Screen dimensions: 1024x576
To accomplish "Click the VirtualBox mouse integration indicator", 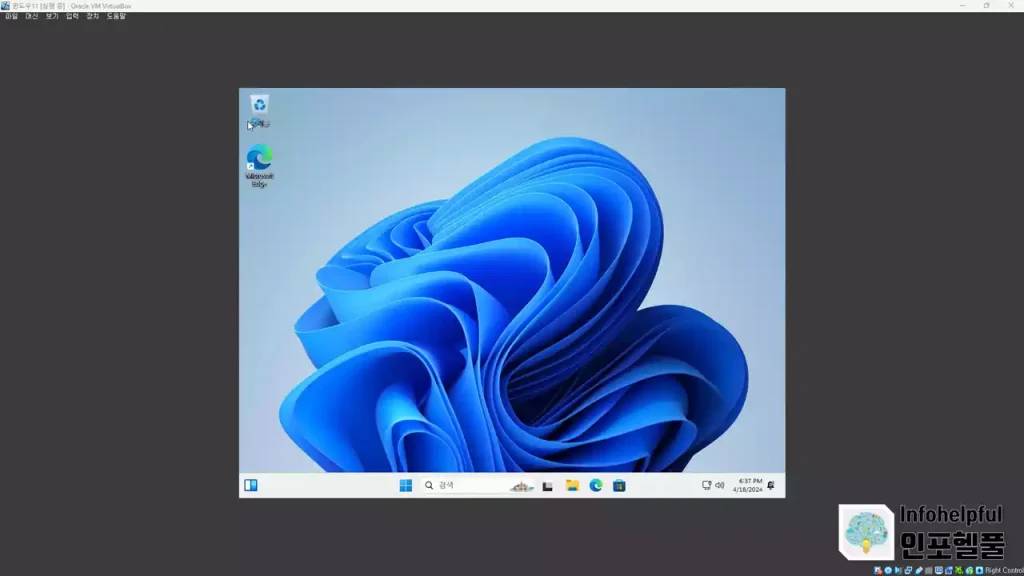I will pos(969,571).
